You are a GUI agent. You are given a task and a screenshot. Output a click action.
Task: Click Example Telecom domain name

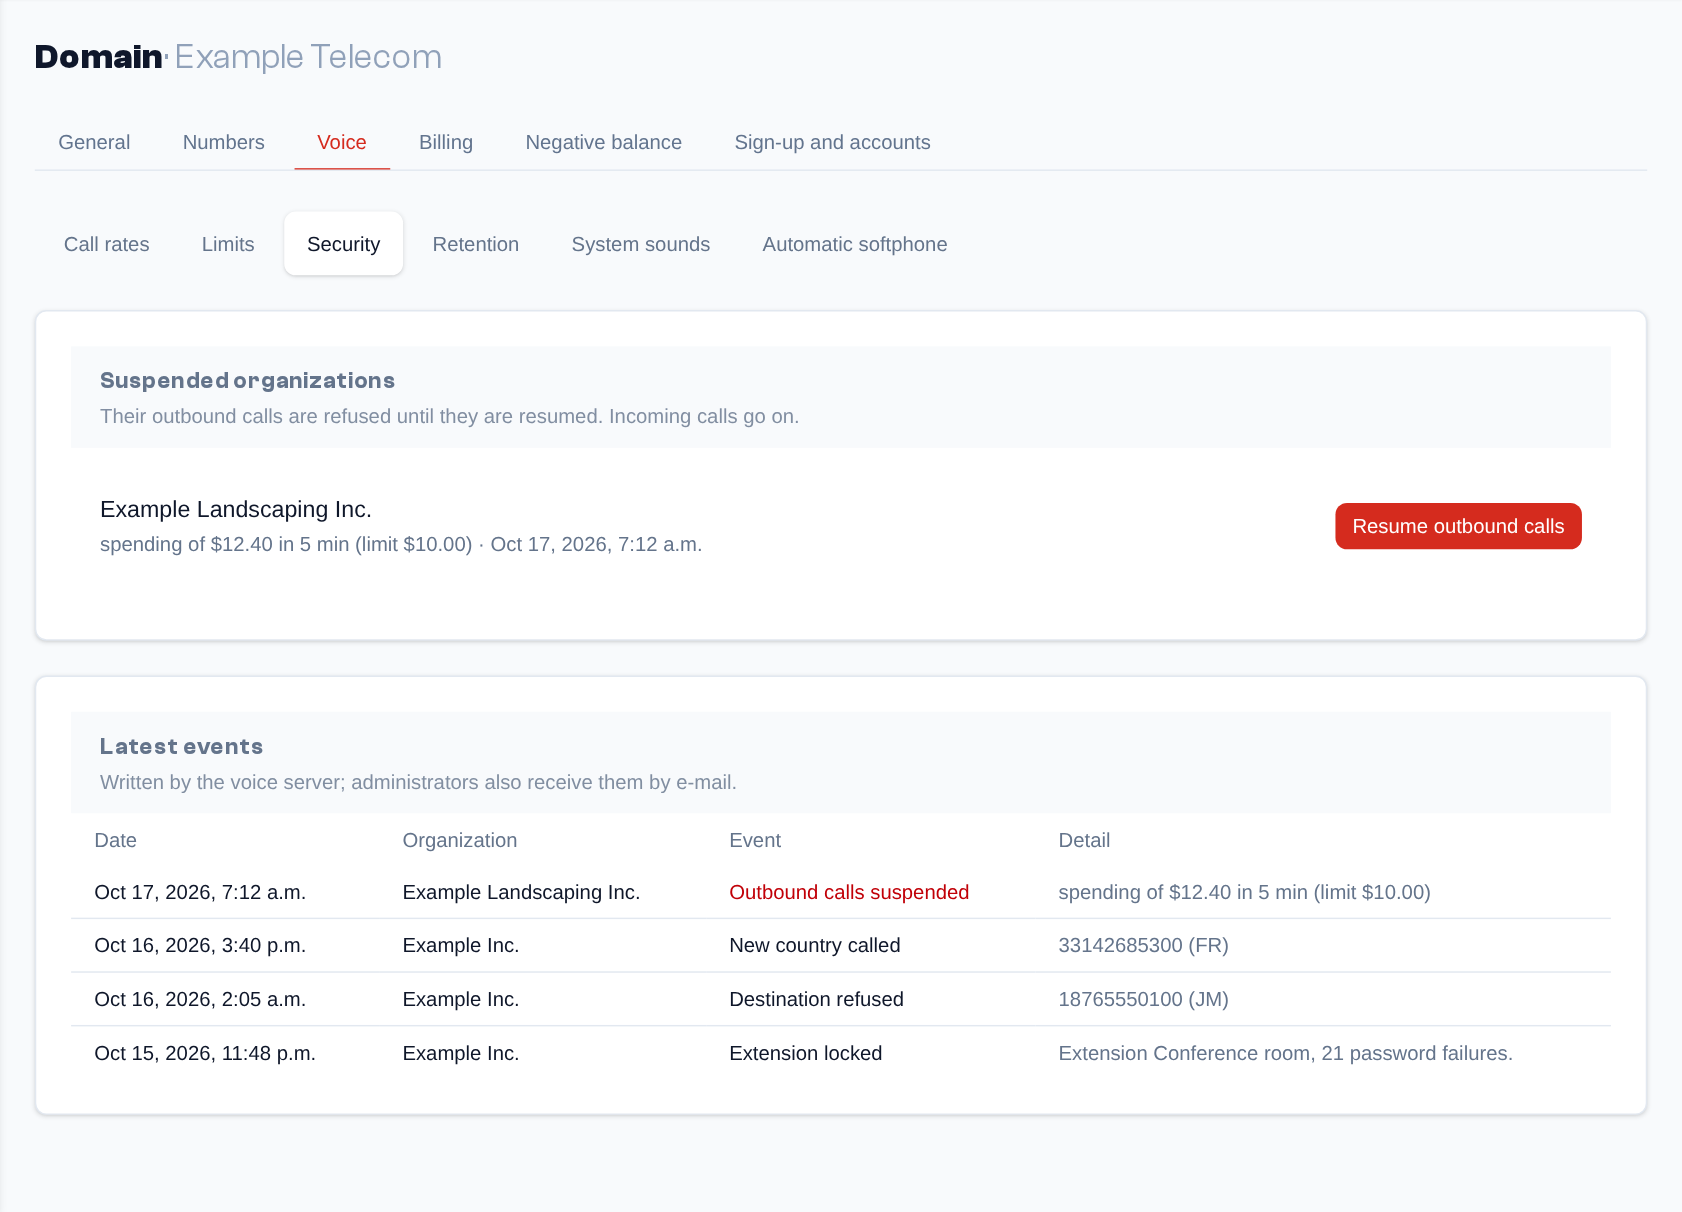click(x=308, y=57)
